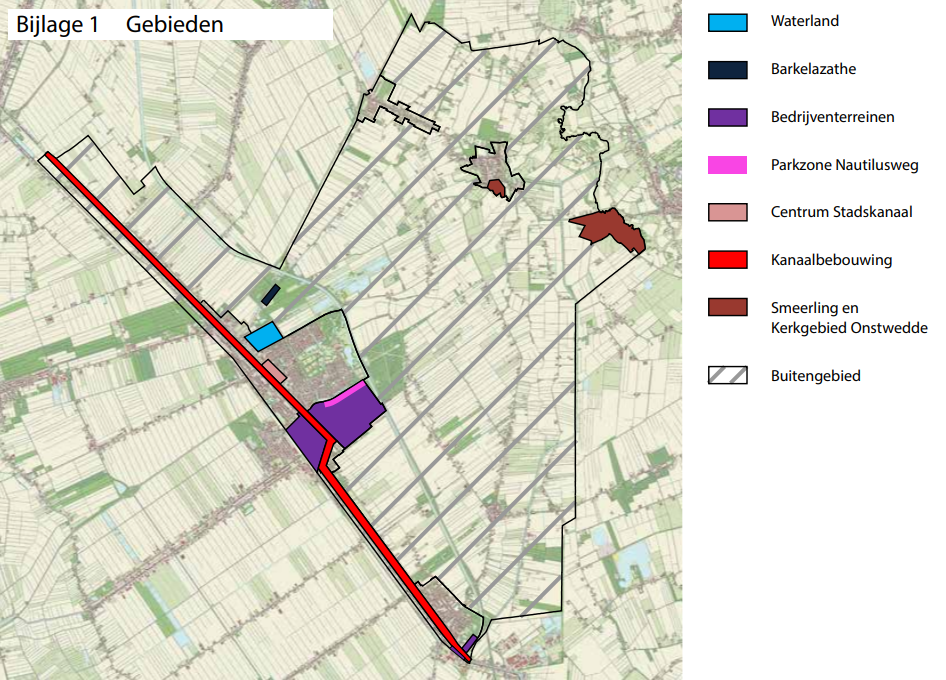The height and width of the screenshot is (680, 946).
Task: Select the 'Waterland' legend label
Action: pyautogui.click(x=805, y=21)
